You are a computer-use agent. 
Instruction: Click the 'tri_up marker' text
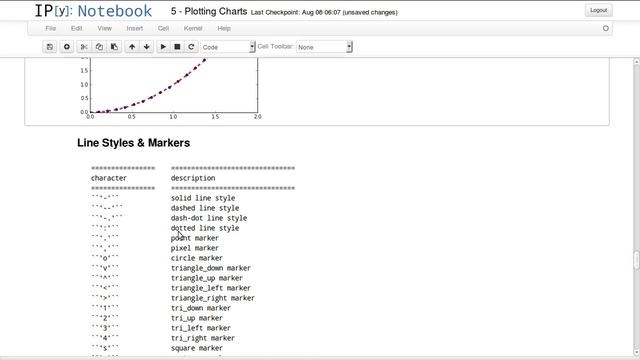[x=197, y=318]
